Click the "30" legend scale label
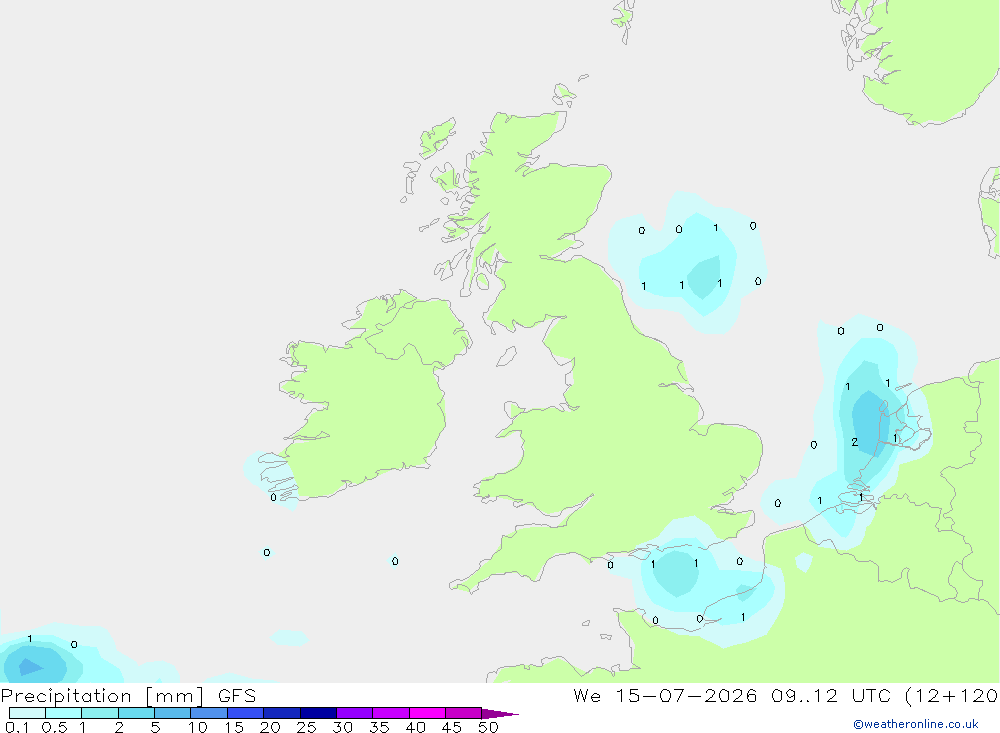This screenshot has width=1000, height=733. click(x=343, y=727)
